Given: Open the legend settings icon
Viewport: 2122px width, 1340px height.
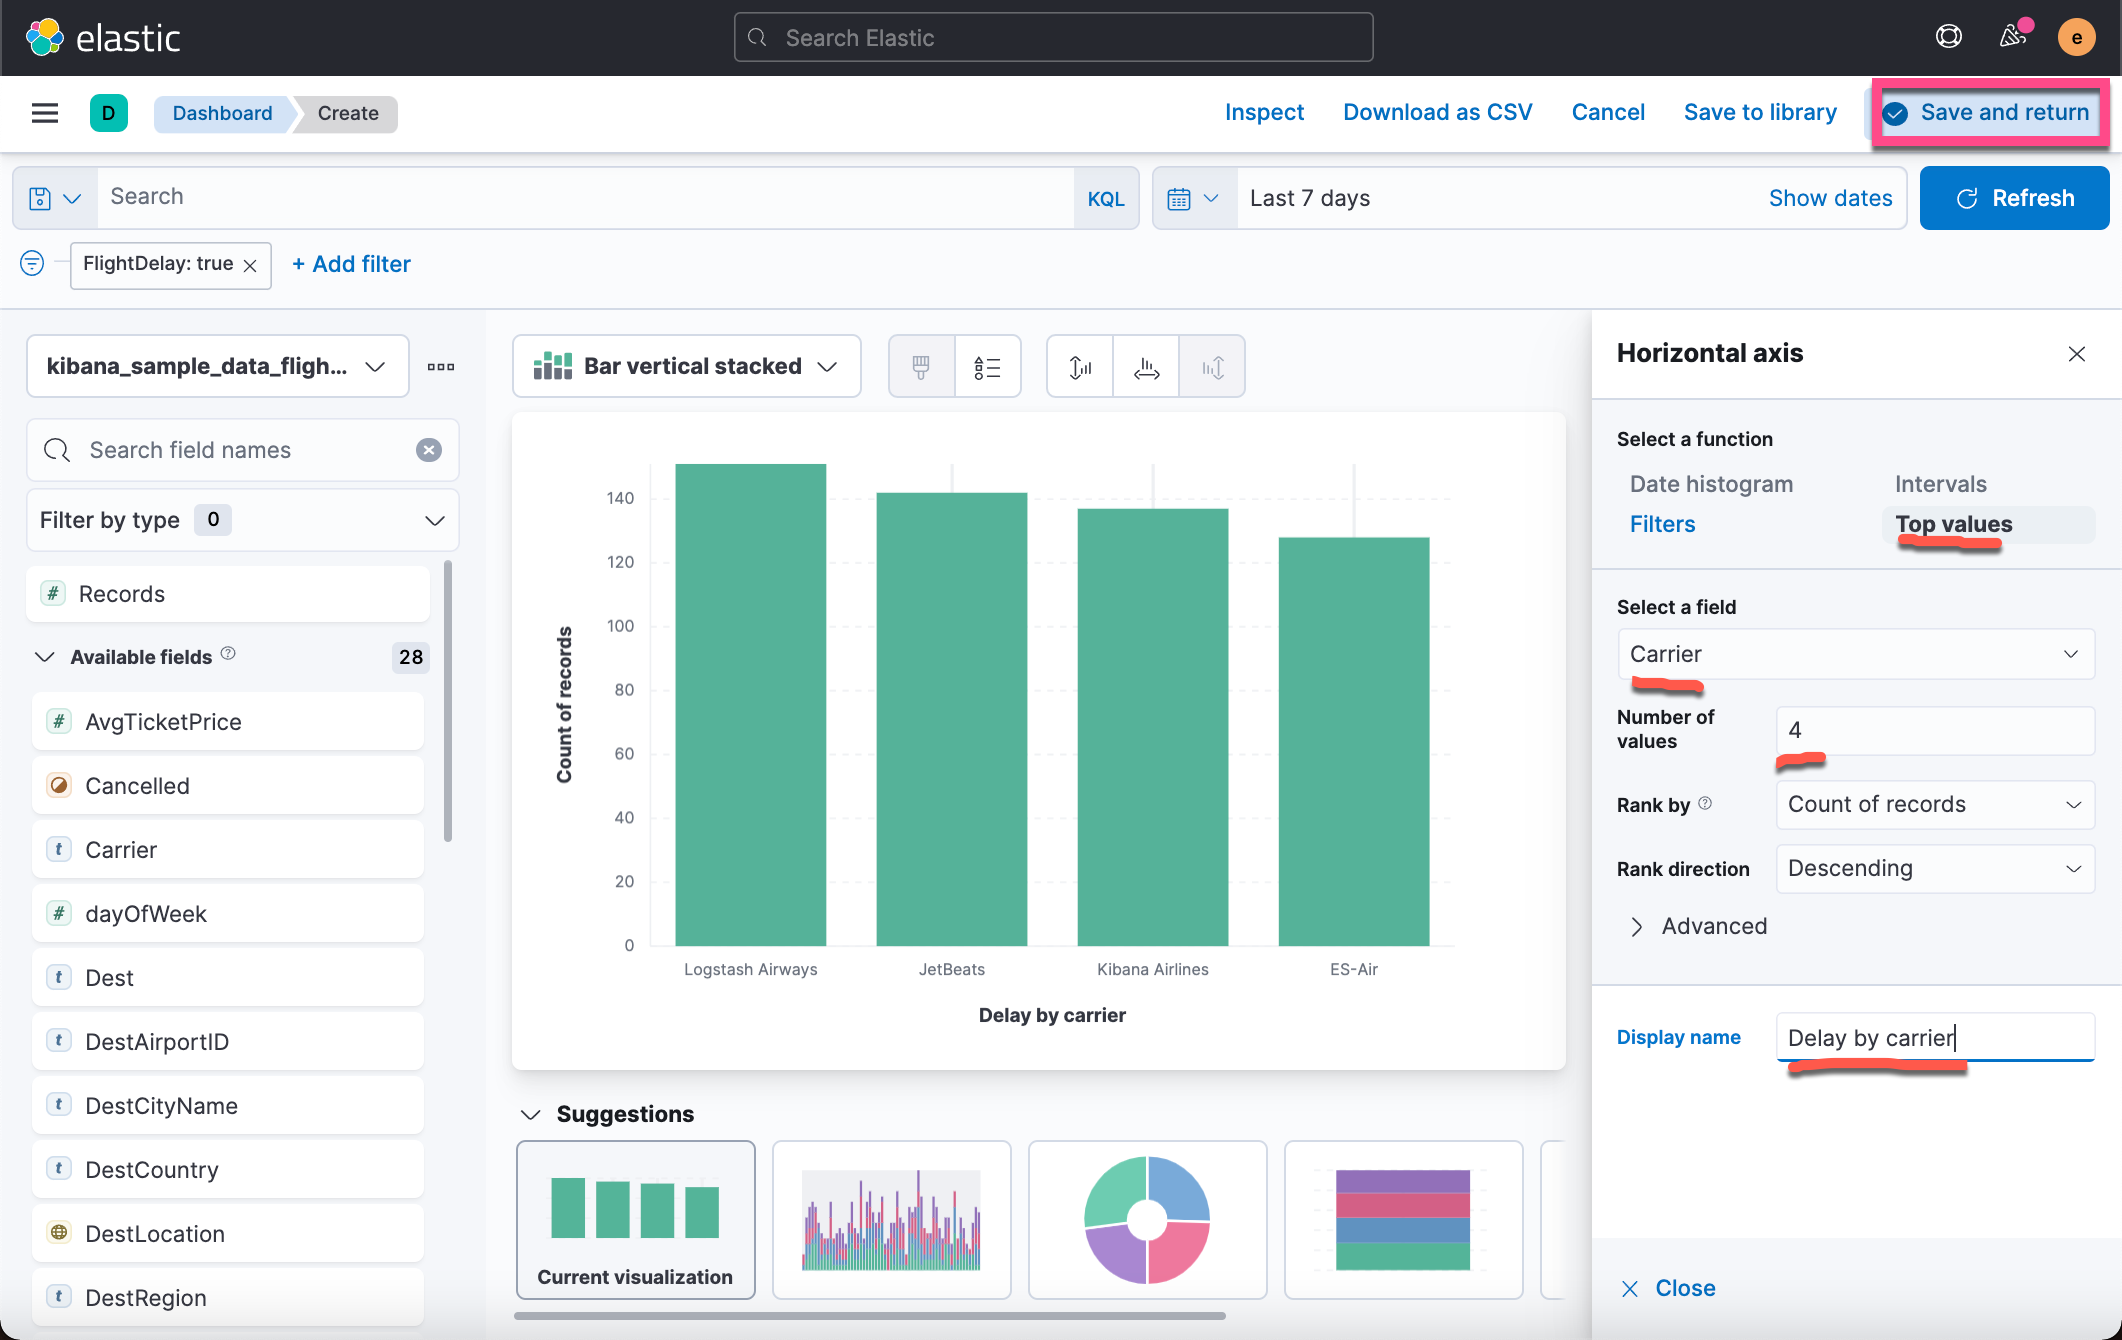Looking at the screenshot, I should point(987,367).
